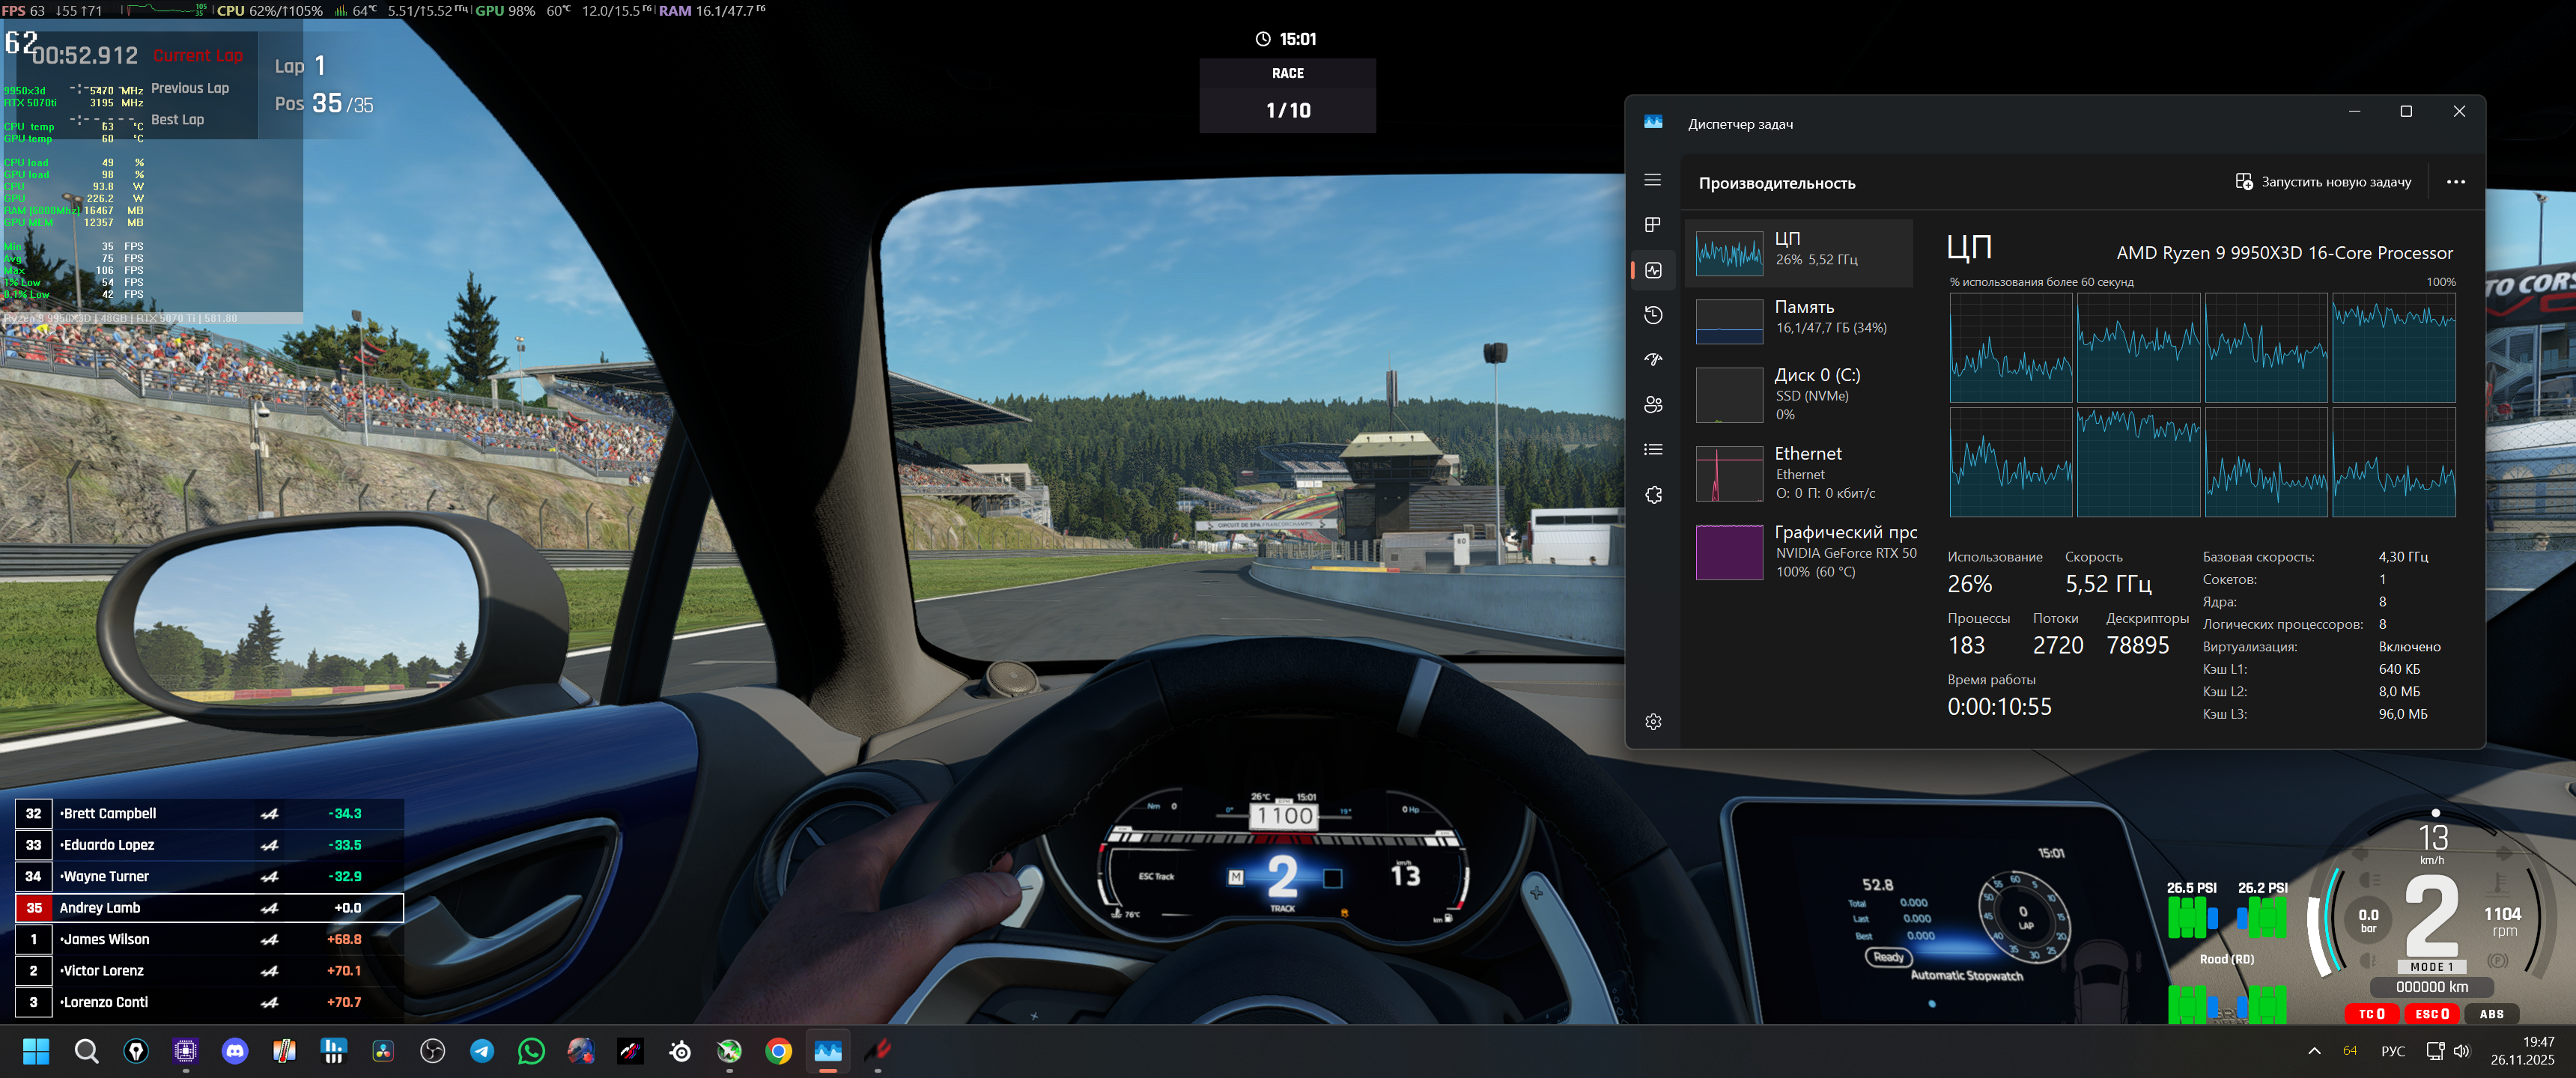
Task: Open the Services puzzle icon in sidebar
Action: [x=1652, y=495]
